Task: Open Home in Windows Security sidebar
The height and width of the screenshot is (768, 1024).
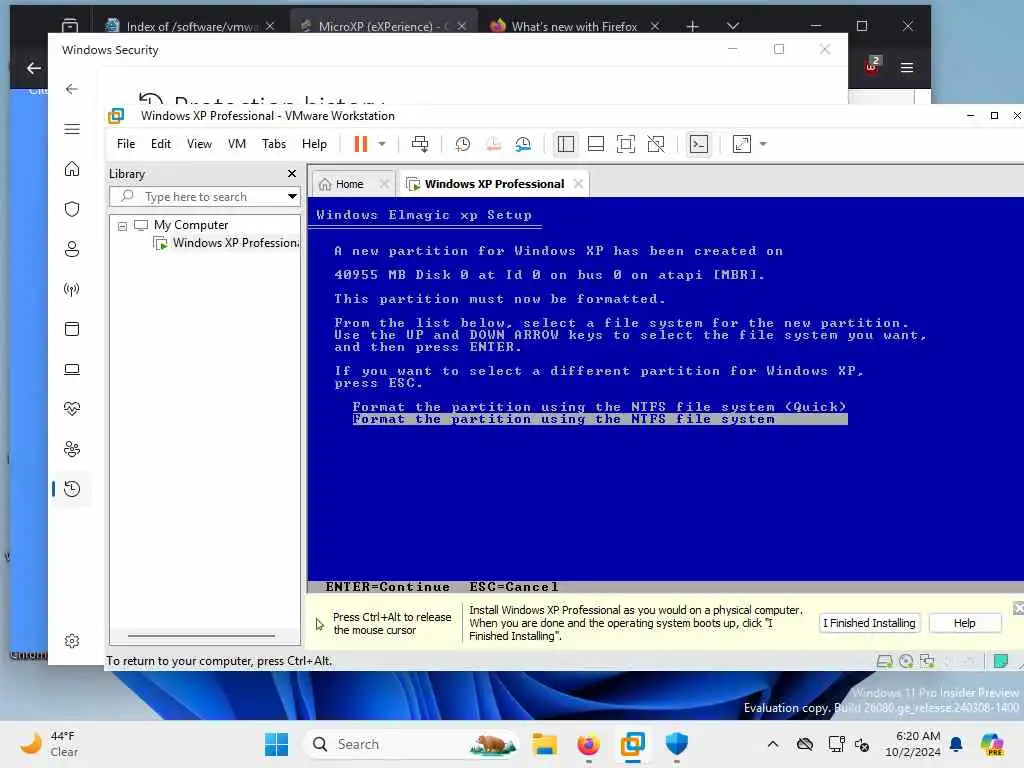Action: click(72, 168)
